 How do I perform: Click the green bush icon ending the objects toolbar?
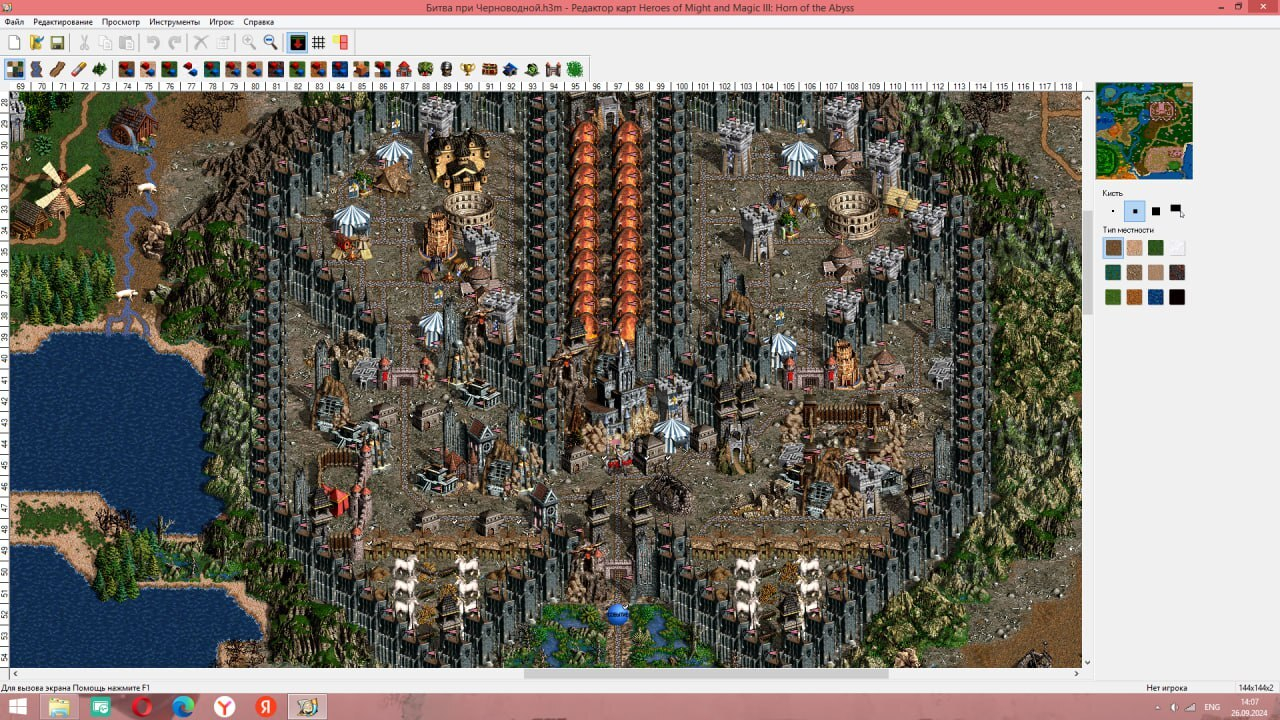click(575, 69)
